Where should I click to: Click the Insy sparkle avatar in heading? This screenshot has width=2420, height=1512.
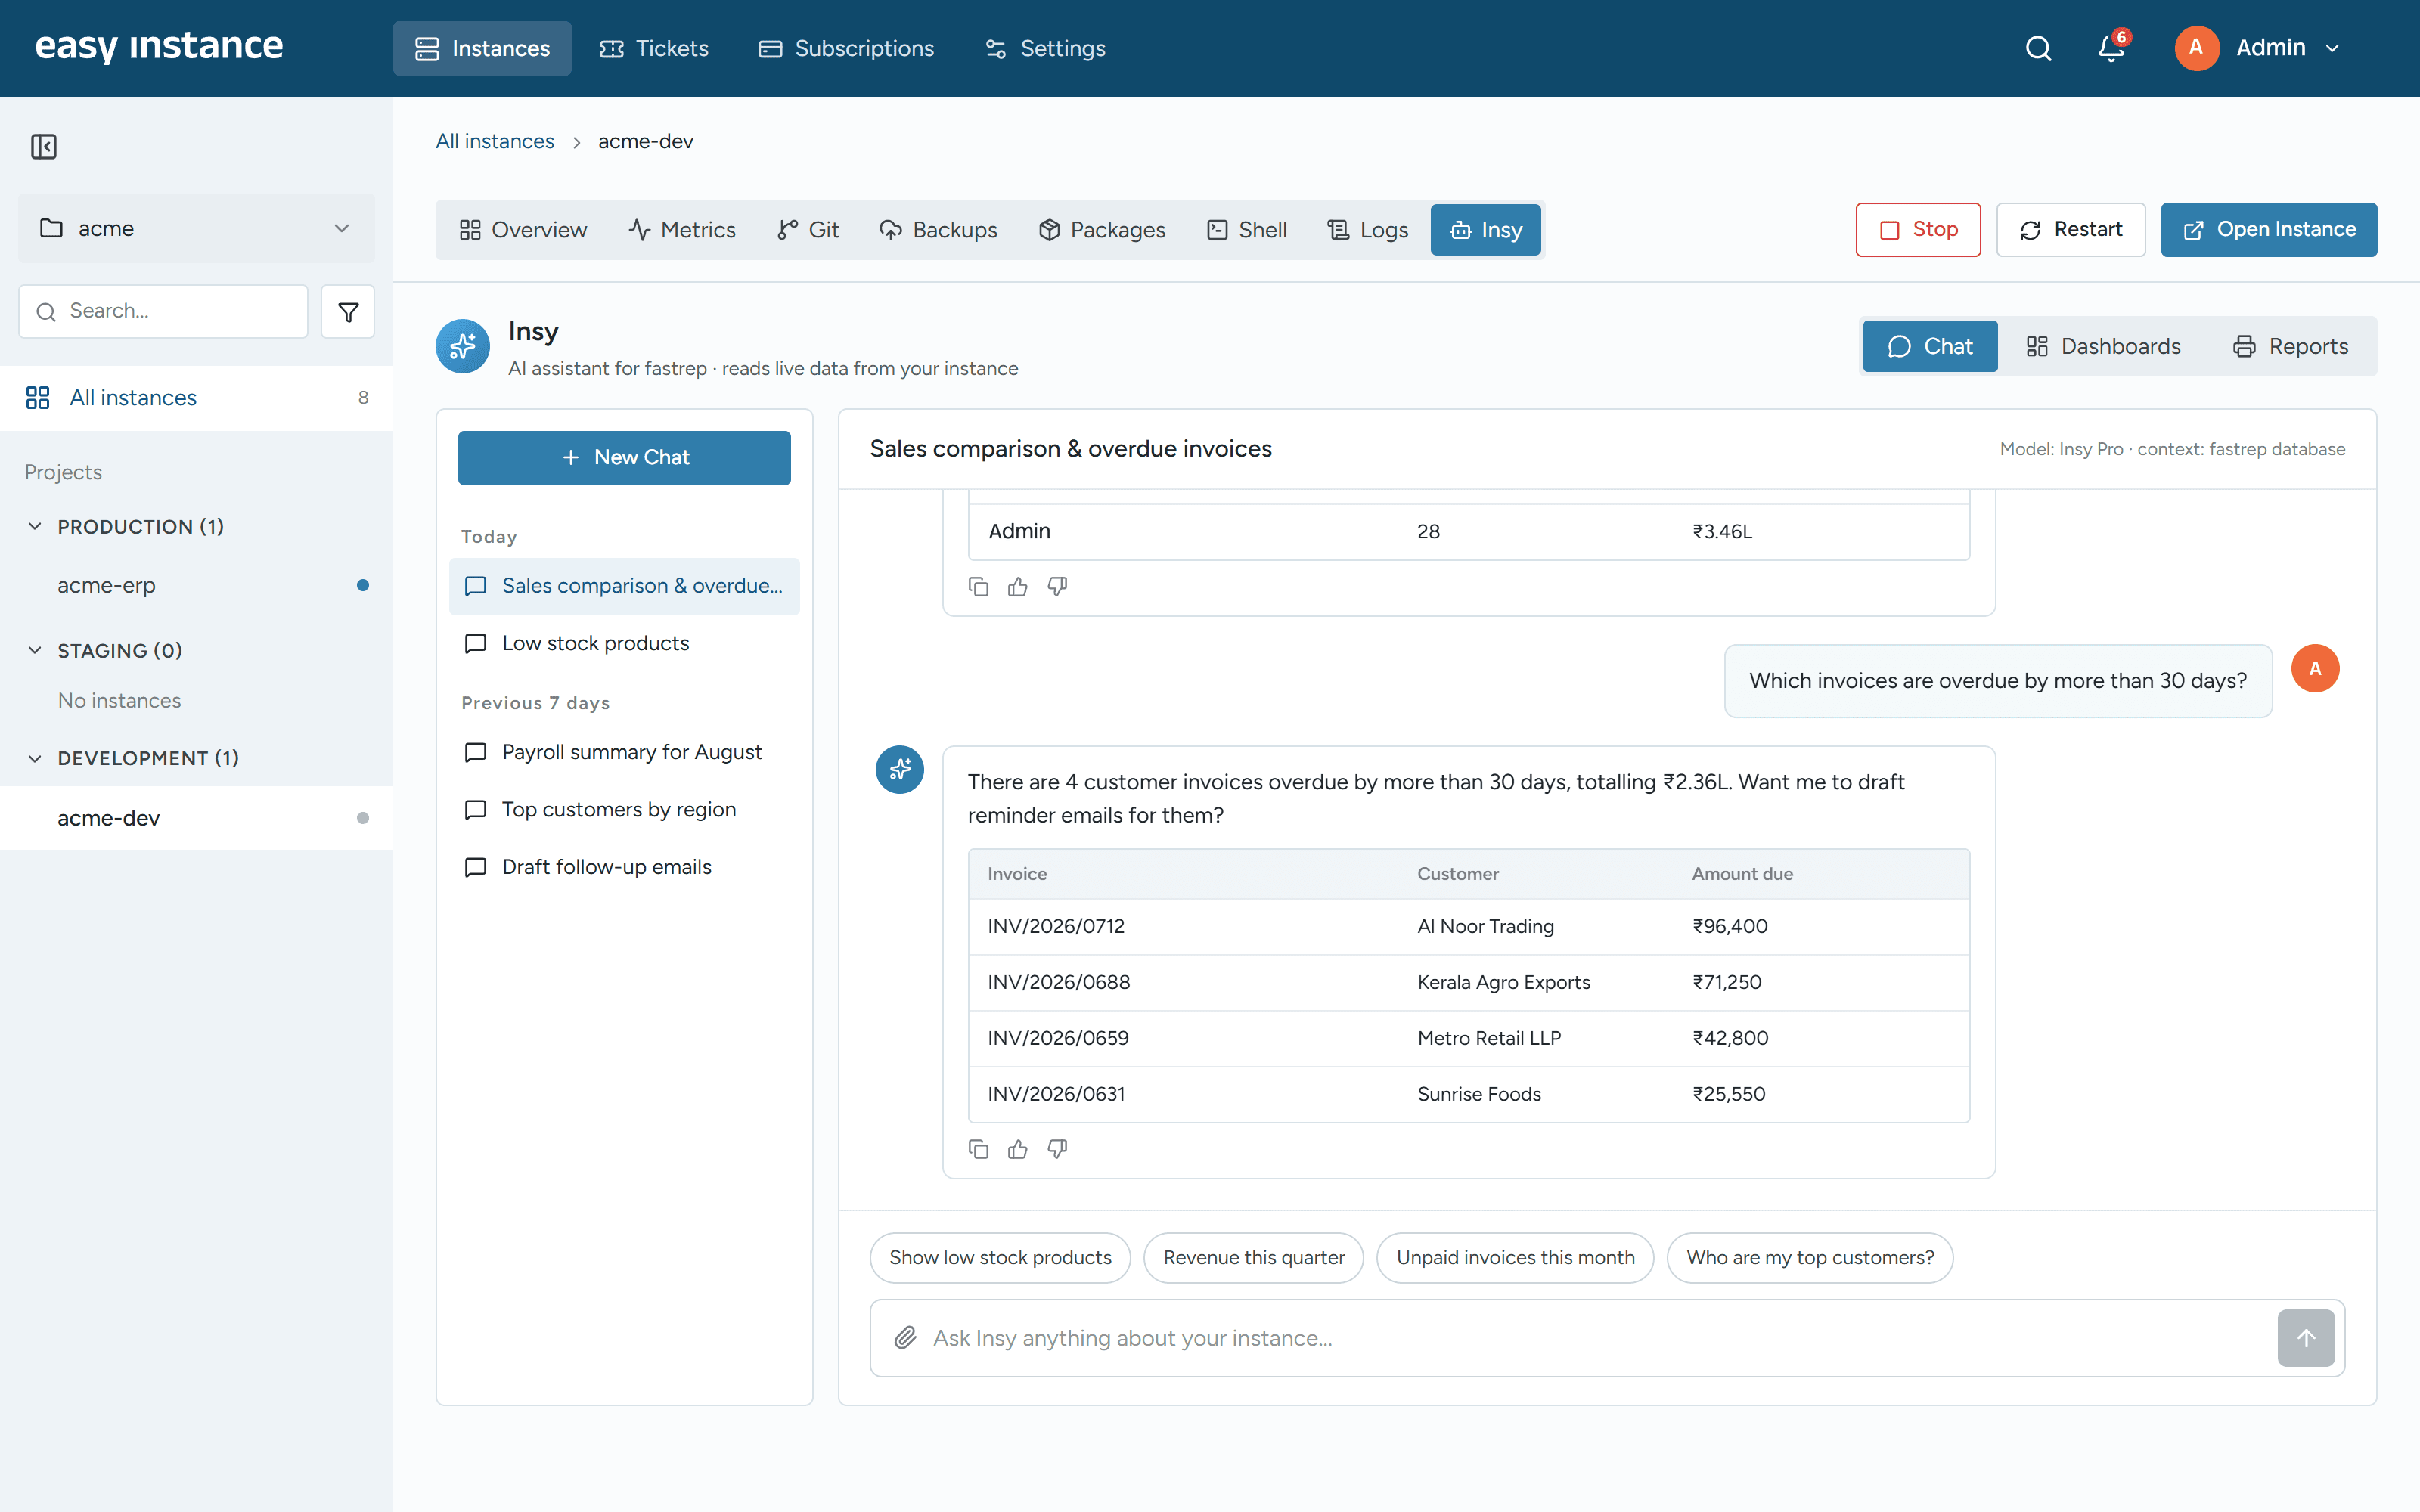pyautogui.click(x=463, y=346)
